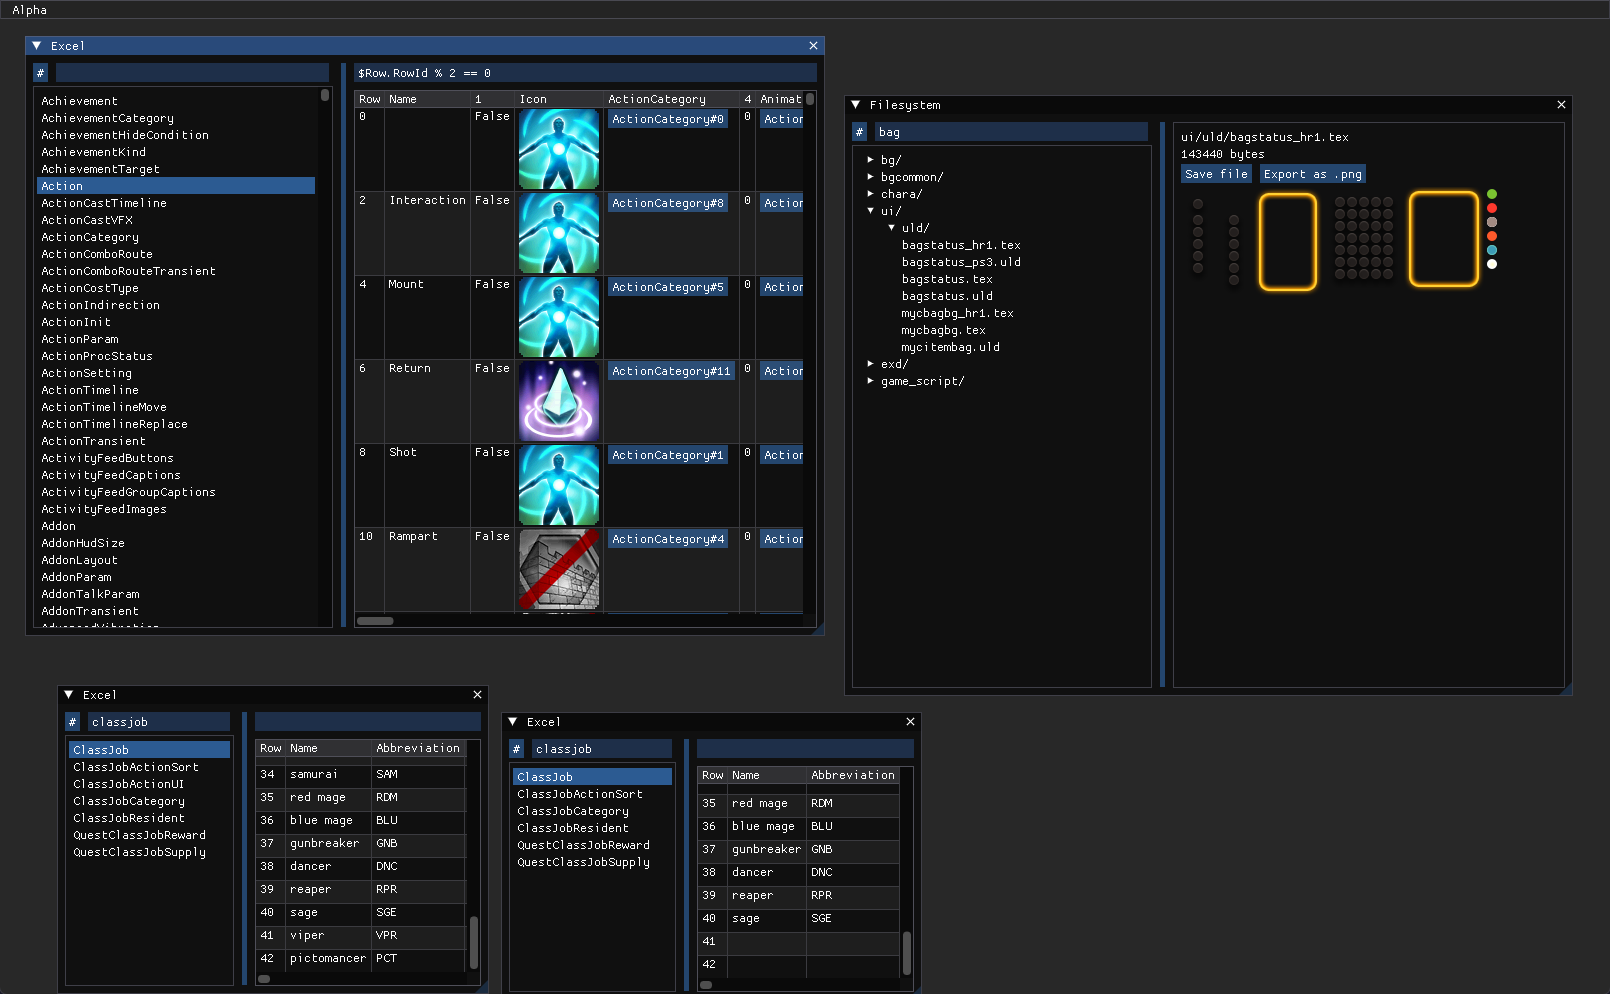Image resolution: width=1610 pixels, height=994 pixels.
Task: Click the Return teleport crystal icon
Action: 558,401
